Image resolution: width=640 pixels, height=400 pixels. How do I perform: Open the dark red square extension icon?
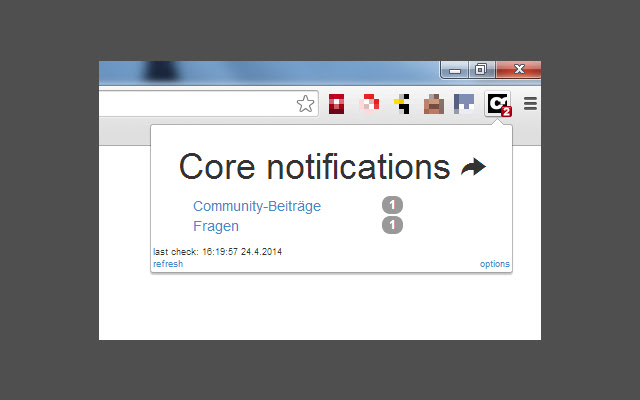[336, 104]
